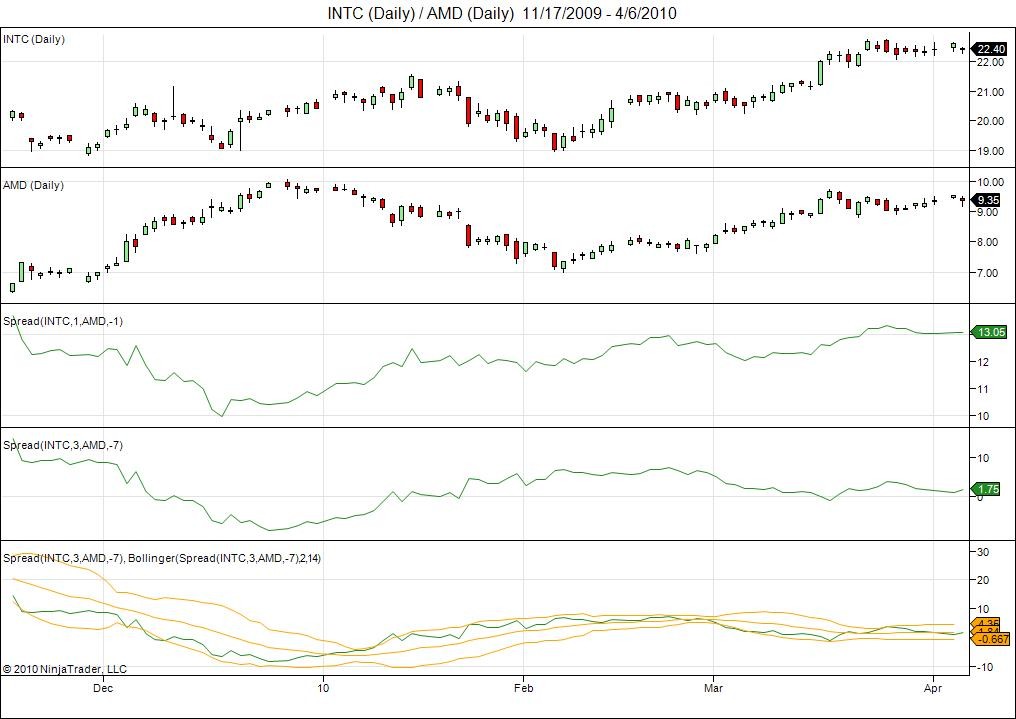Click the 10 date label on time axis

(322, 688)
